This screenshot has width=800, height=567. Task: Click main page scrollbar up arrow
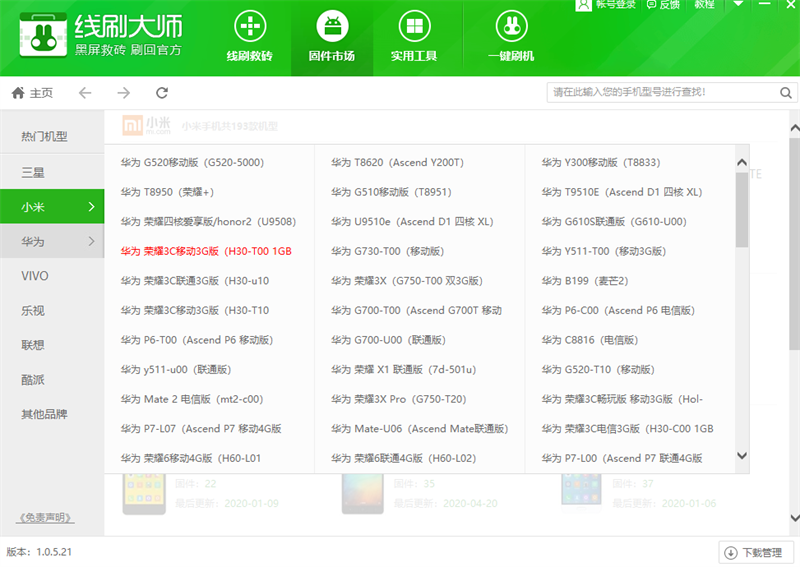point(794,128)
